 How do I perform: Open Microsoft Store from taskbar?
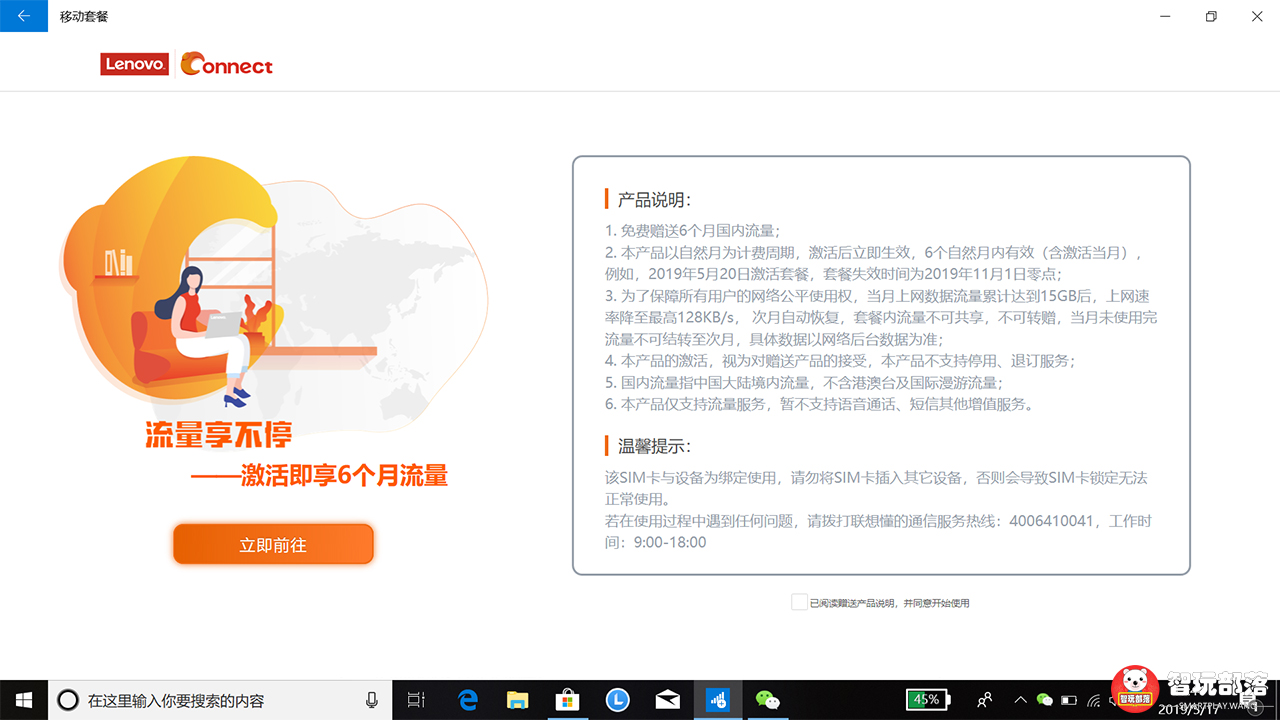click(x=567, y=700)
